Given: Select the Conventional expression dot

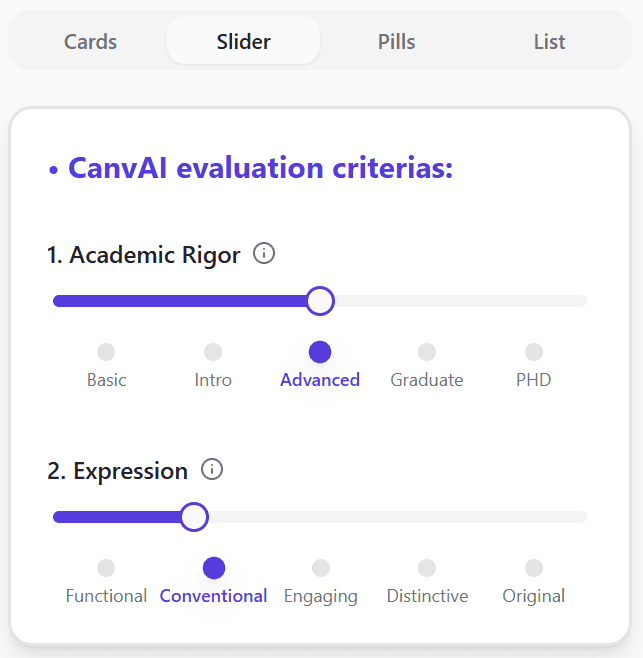Looking at the screenshot, I should 213,568.
